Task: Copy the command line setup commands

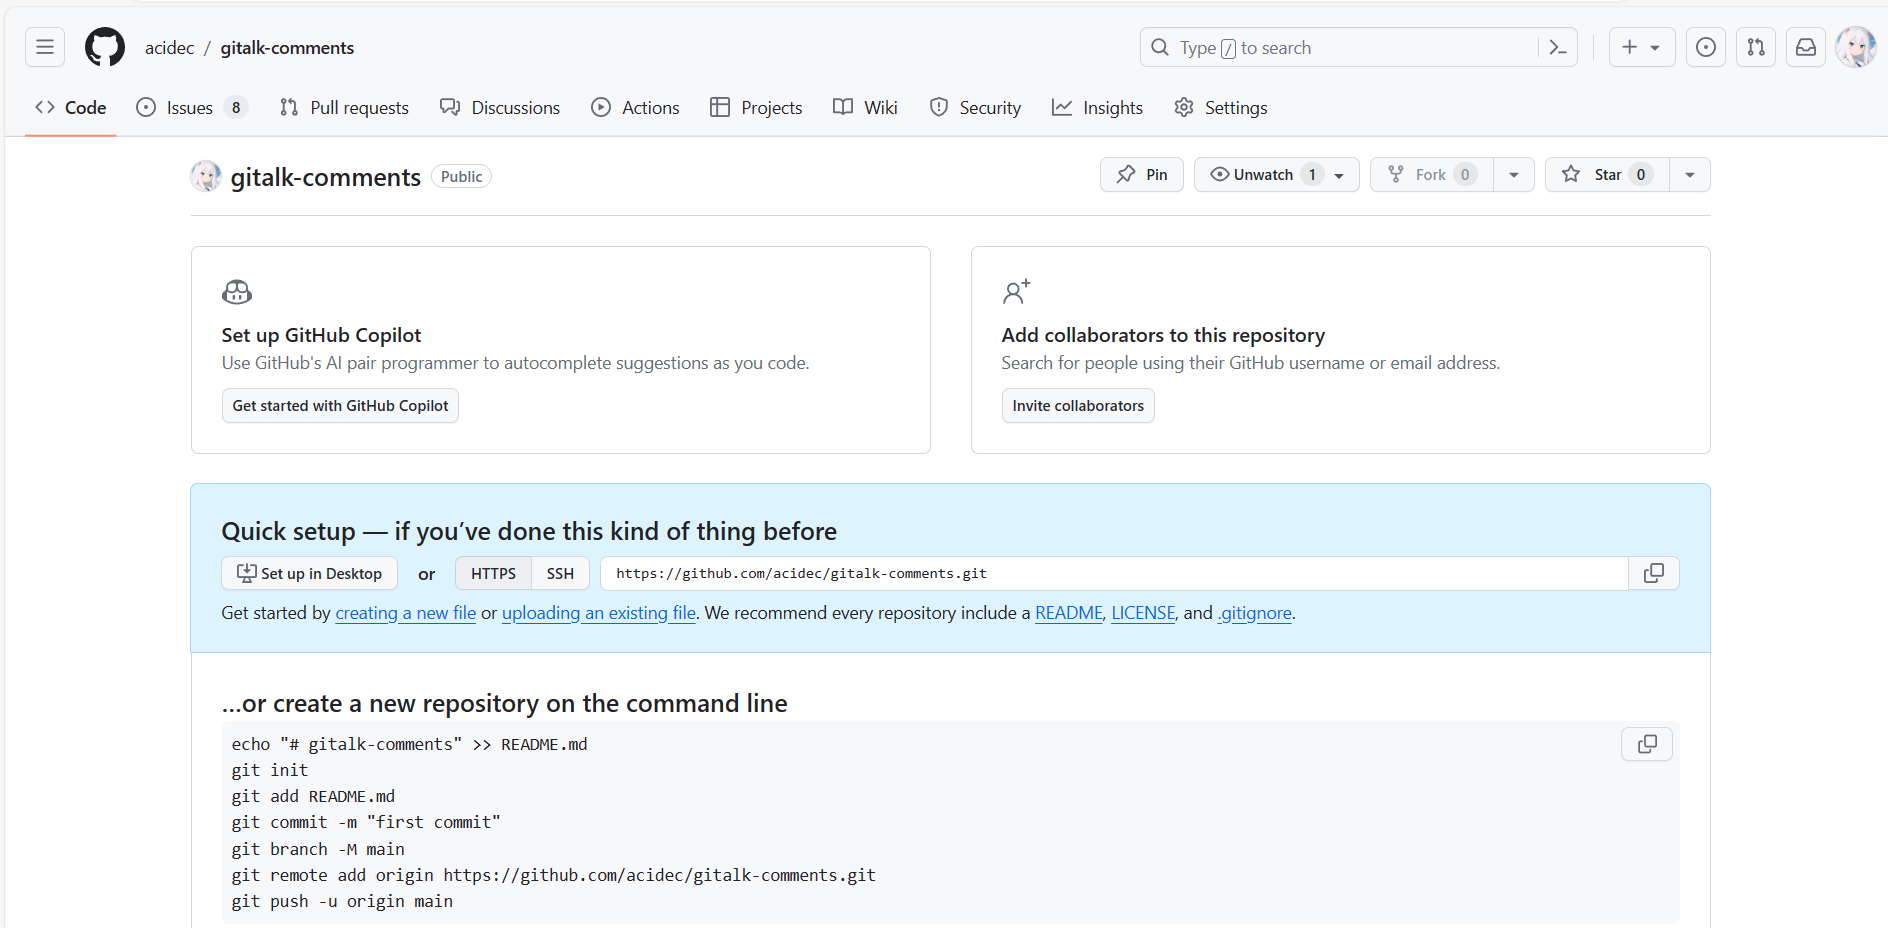Action: (1647, 744)
